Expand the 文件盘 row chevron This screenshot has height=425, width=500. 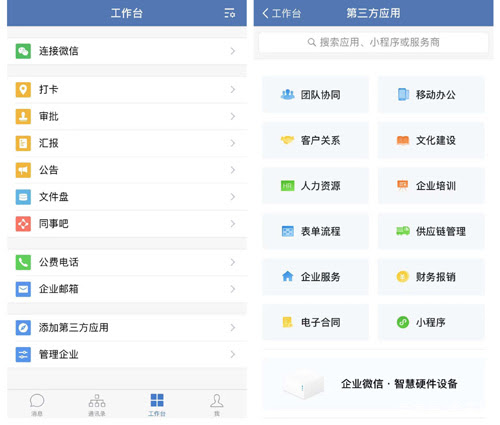(x=233, y=197)
